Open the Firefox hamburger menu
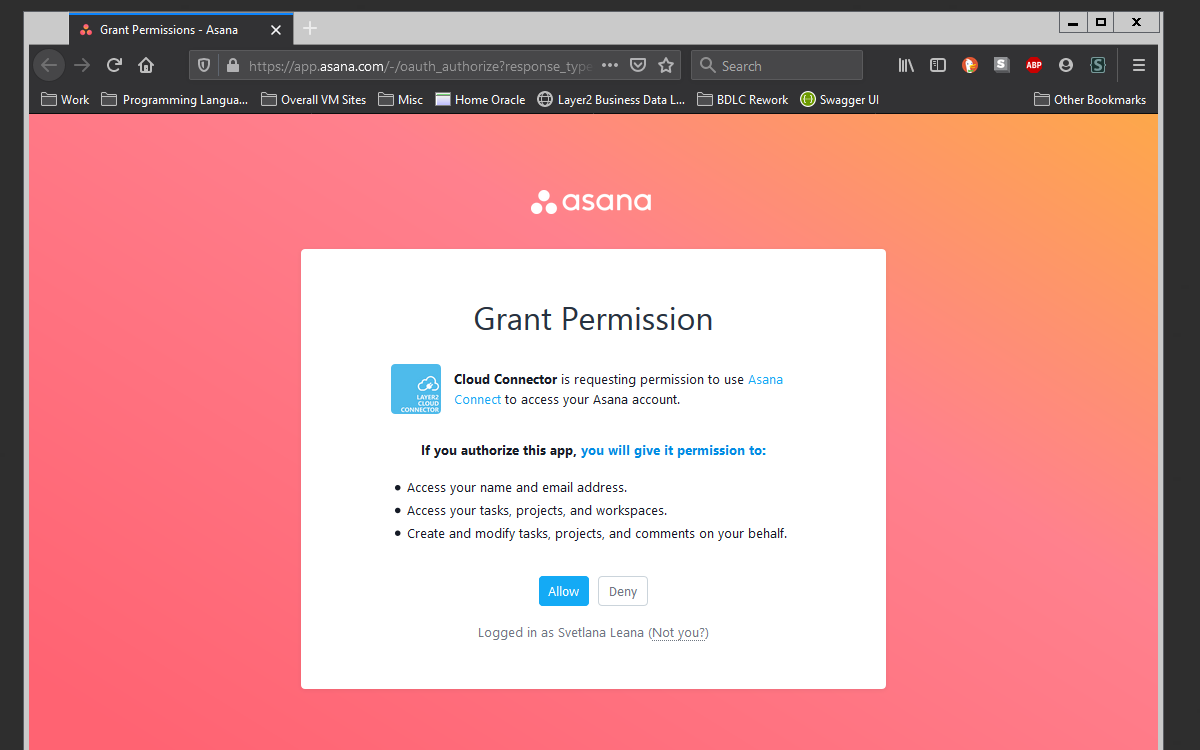This screenshot has width=1200, height=750. click(1138, 66)
